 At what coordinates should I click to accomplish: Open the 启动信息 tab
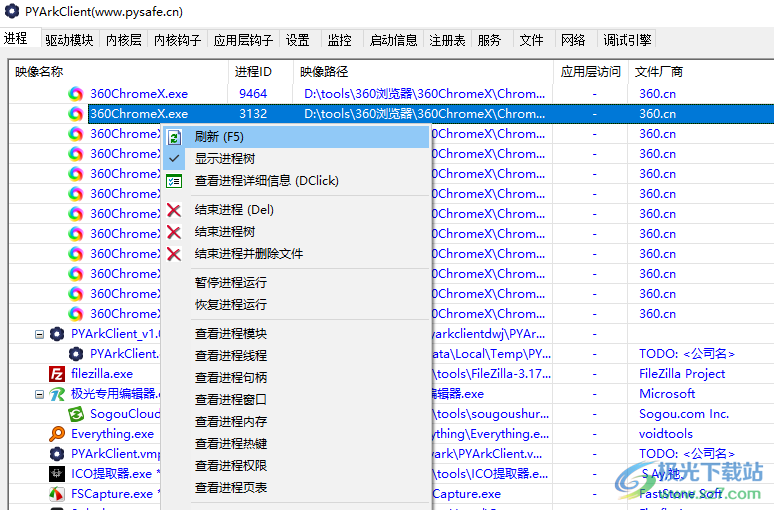393,40
